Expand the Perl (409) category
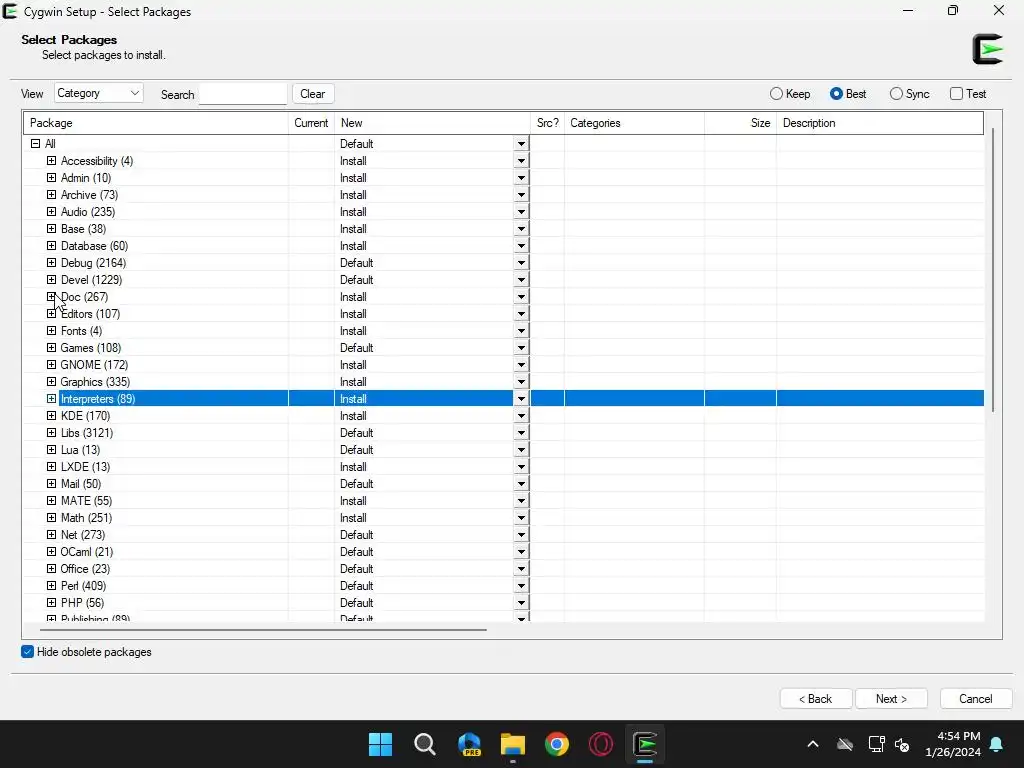 (52, 586)
